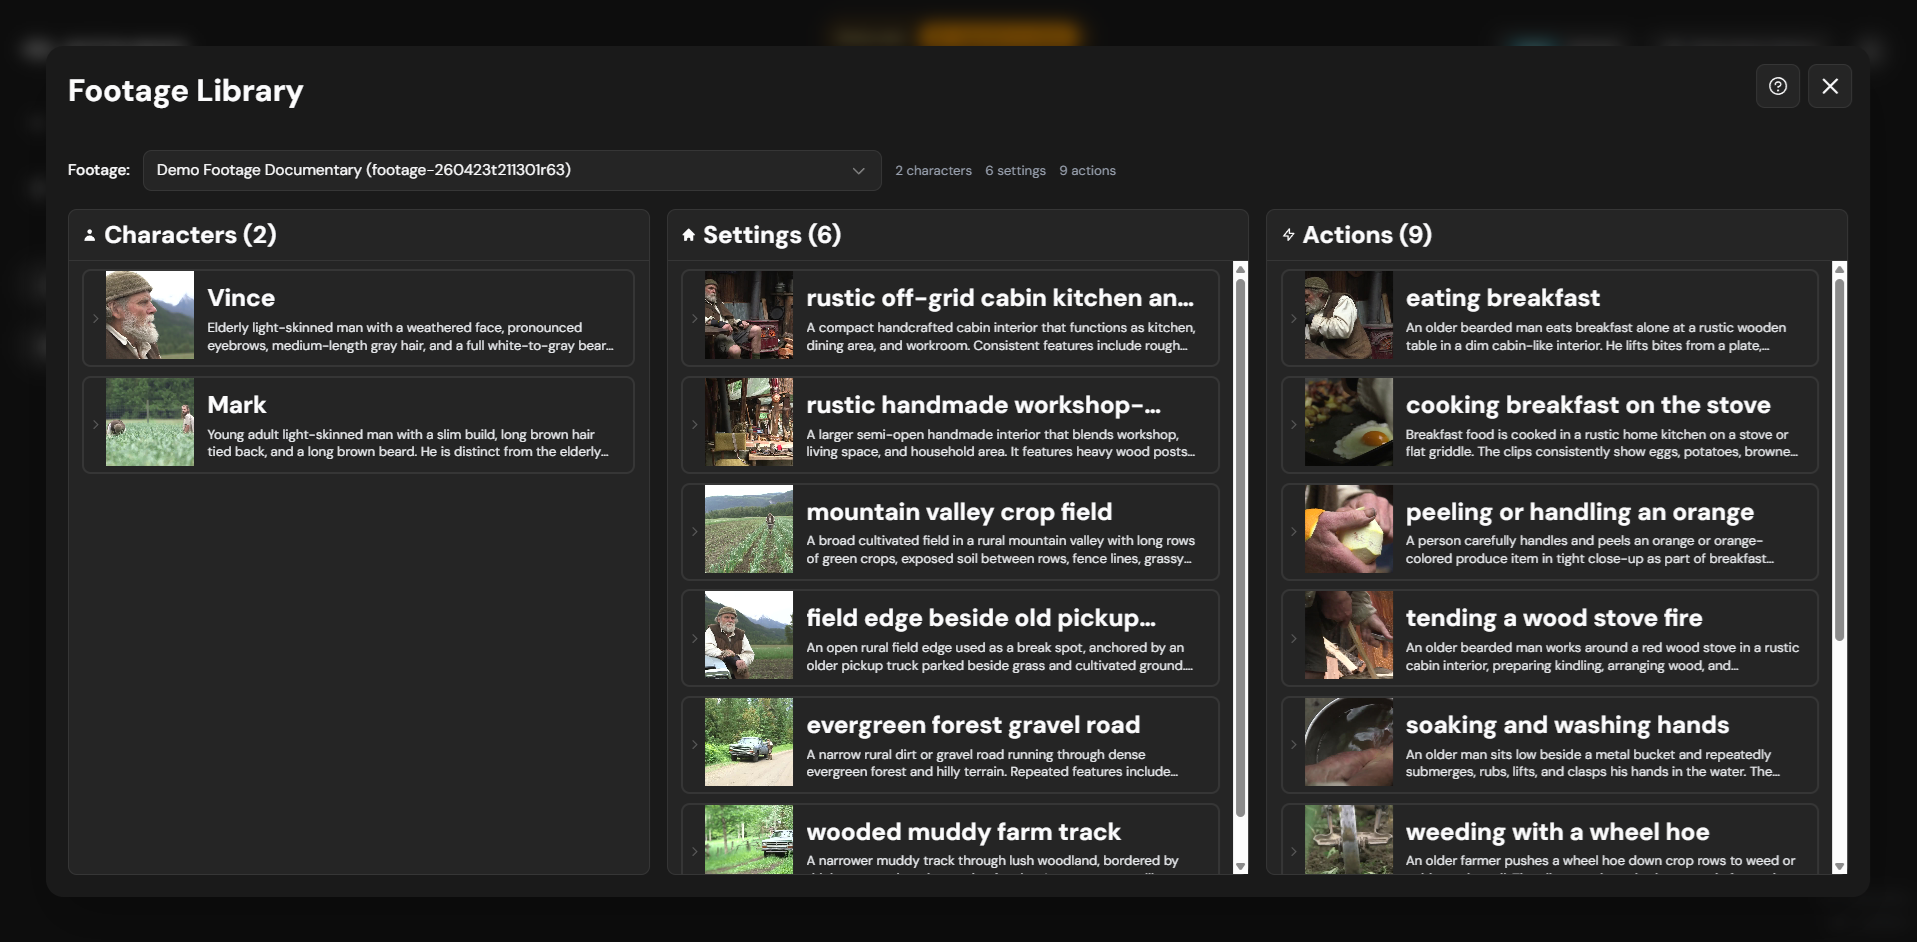This screenshot has height=942, width=1917.
Task: Select the field edge pickup thumbnail
Action: pyautogui.click(x=749, y=635)
